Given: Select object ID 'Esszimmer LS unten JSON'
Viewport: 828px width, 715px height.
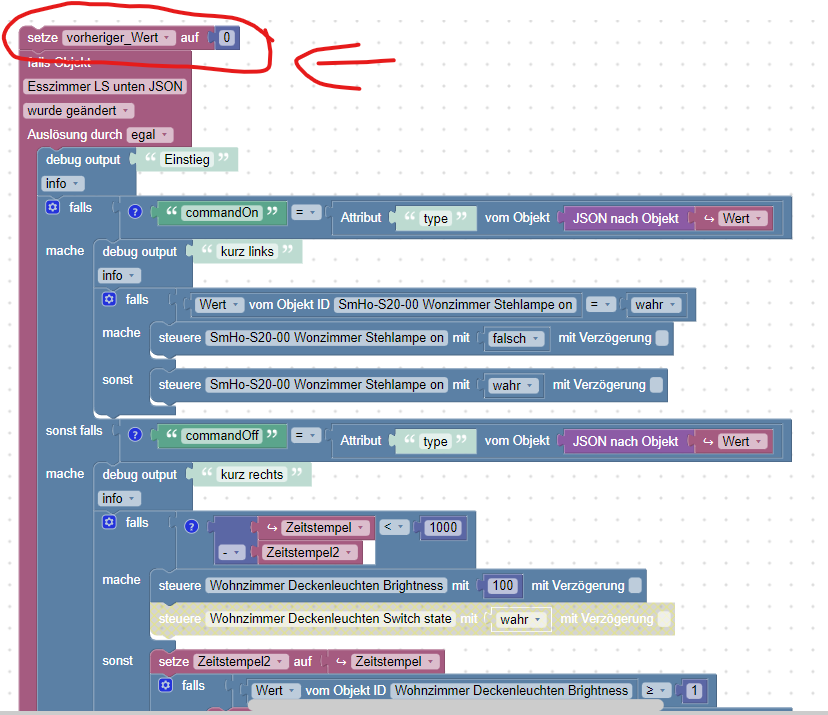Looking at the screenshot, I should (x=105, y=86).
